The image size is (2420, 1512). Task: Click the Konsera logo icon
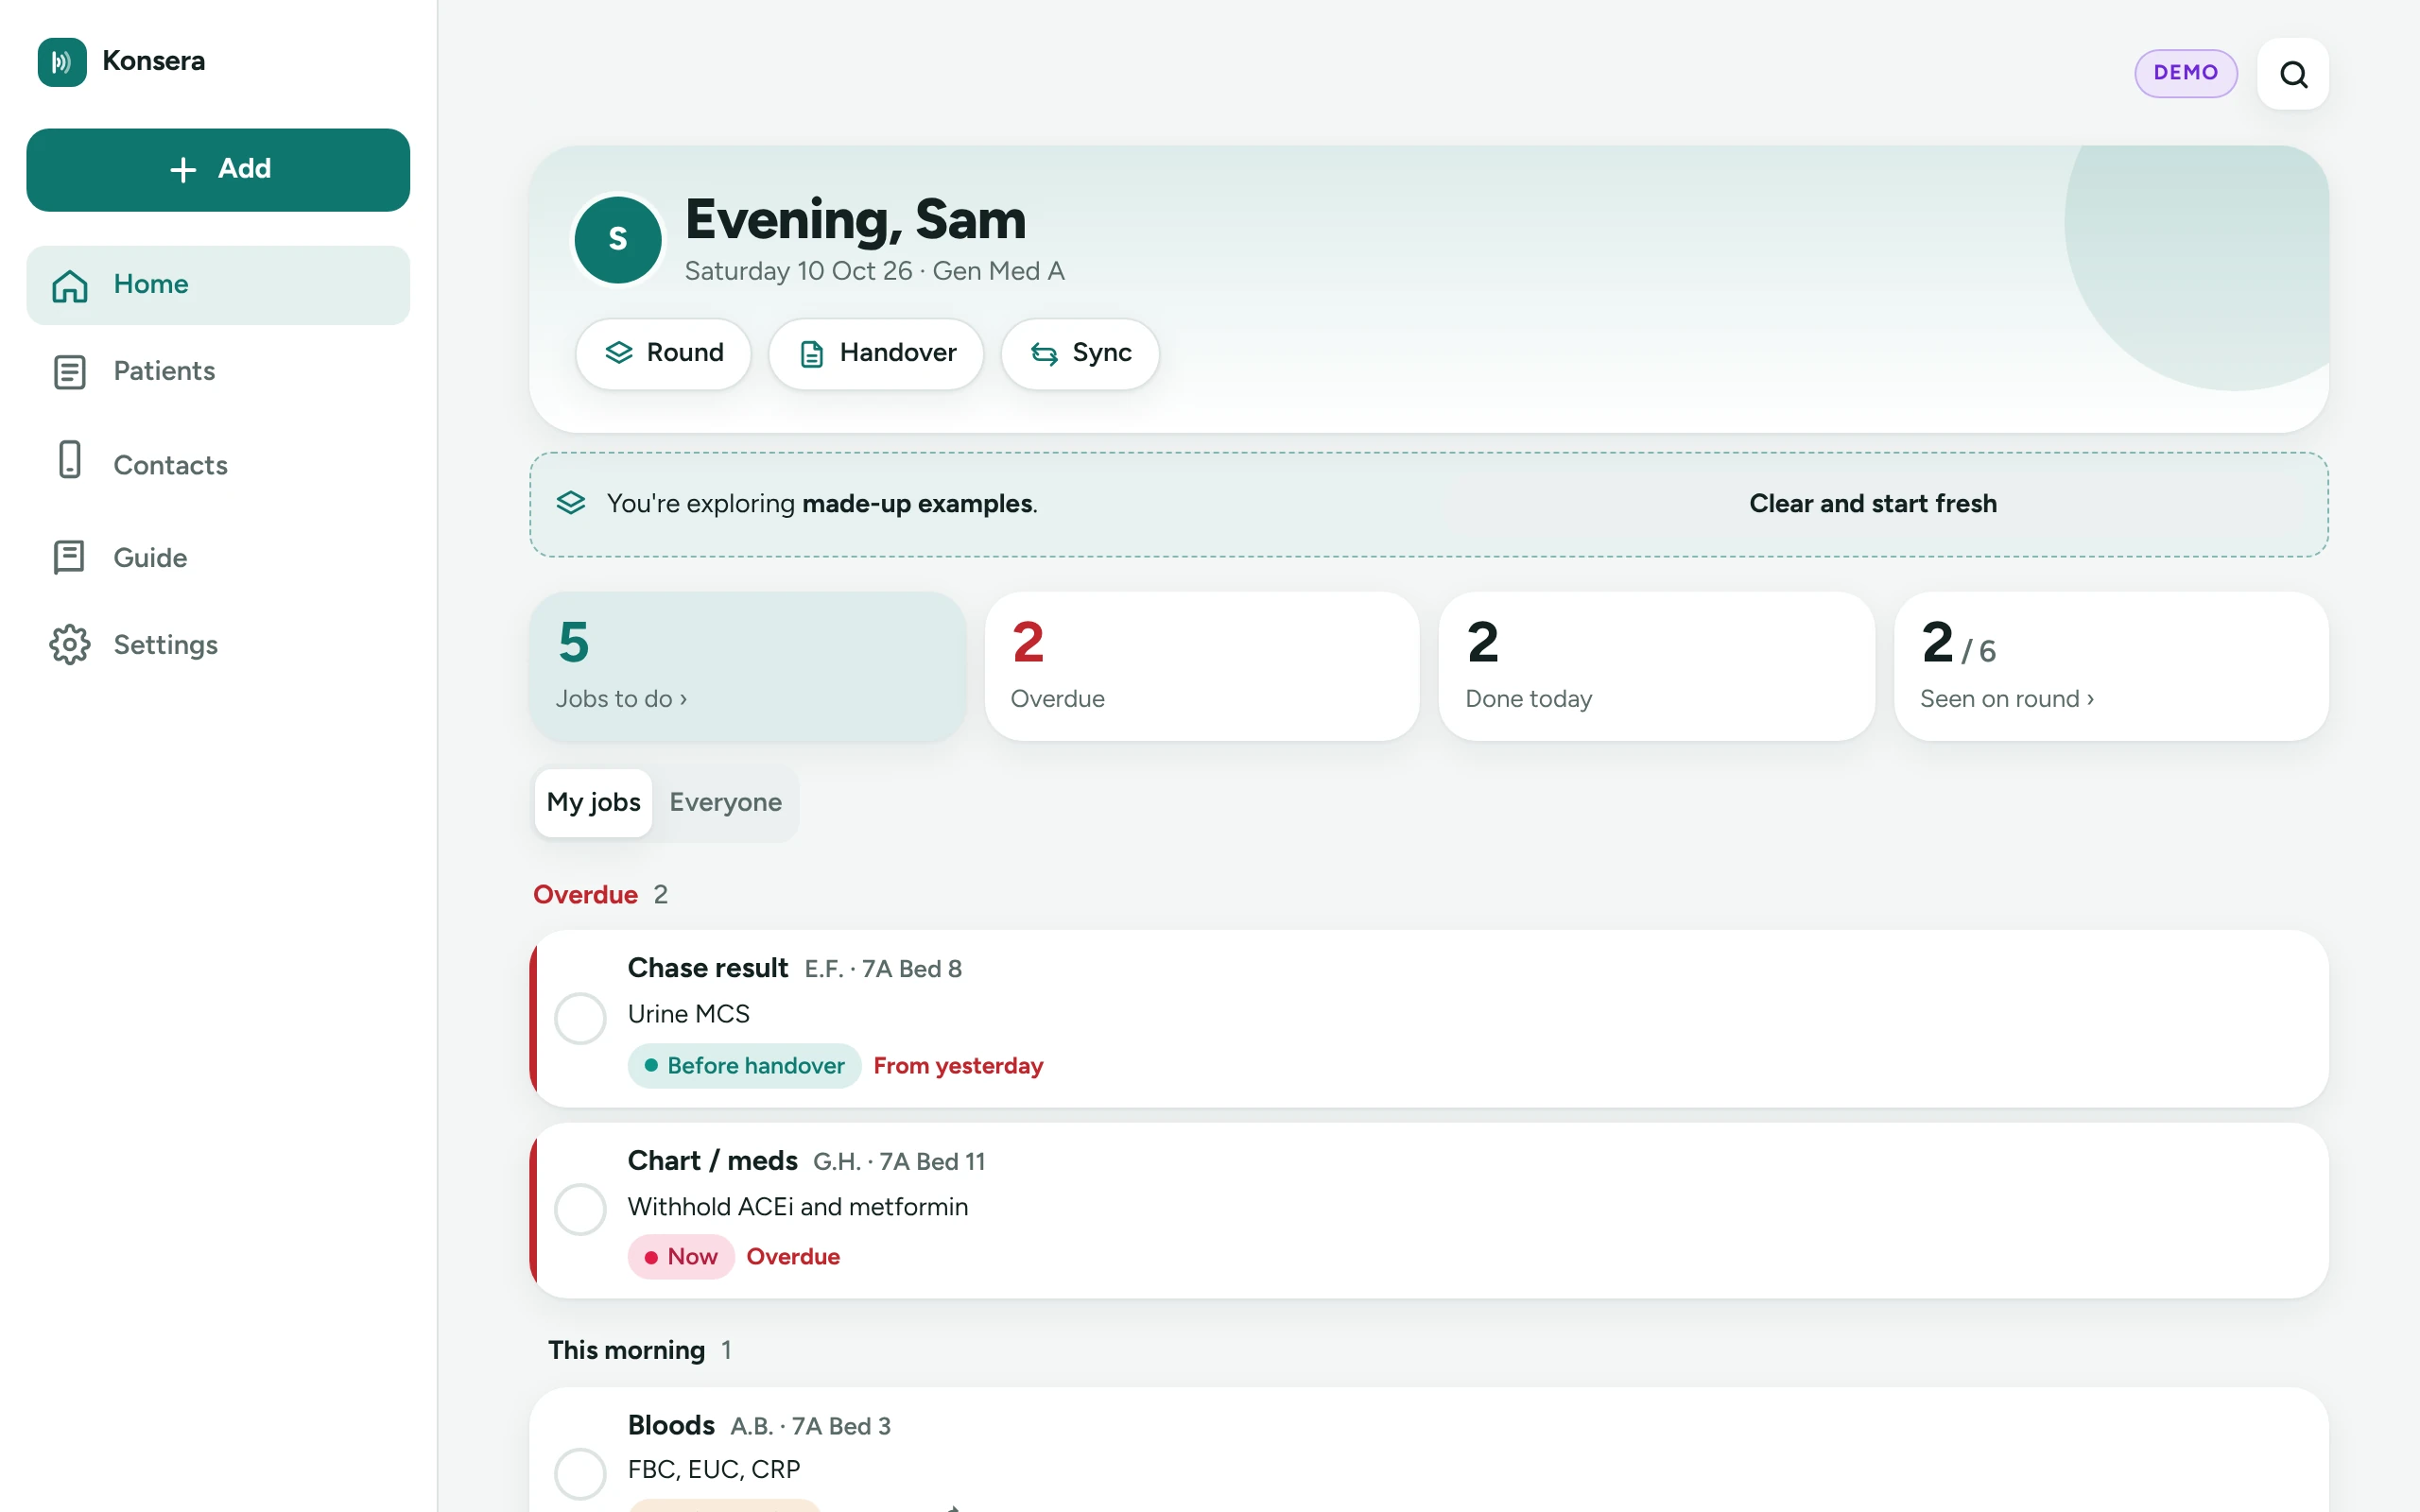point(62,62)
